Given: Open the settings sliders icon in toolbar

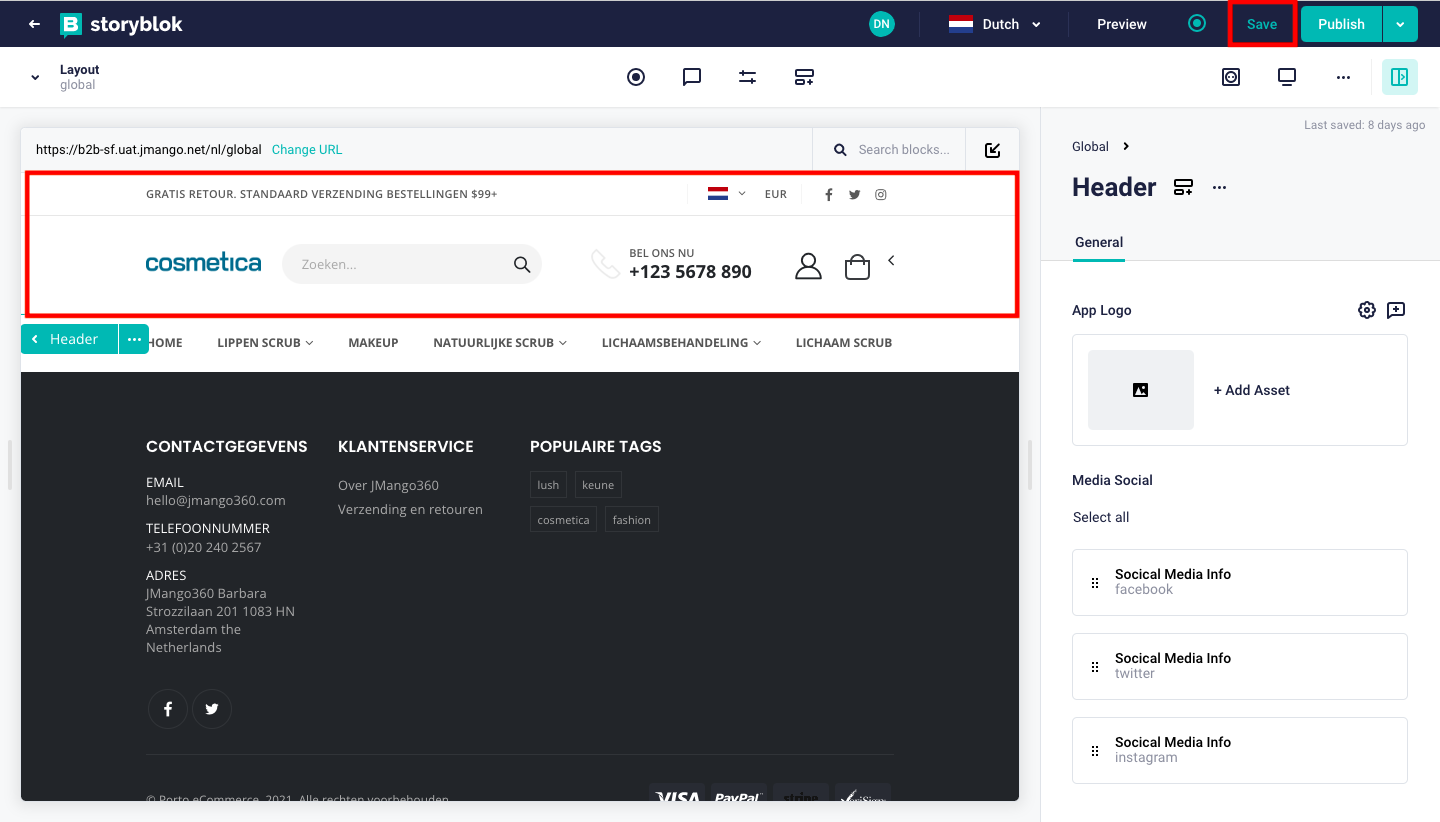Looking at the screenshot, I should click(x=747, y=77).
